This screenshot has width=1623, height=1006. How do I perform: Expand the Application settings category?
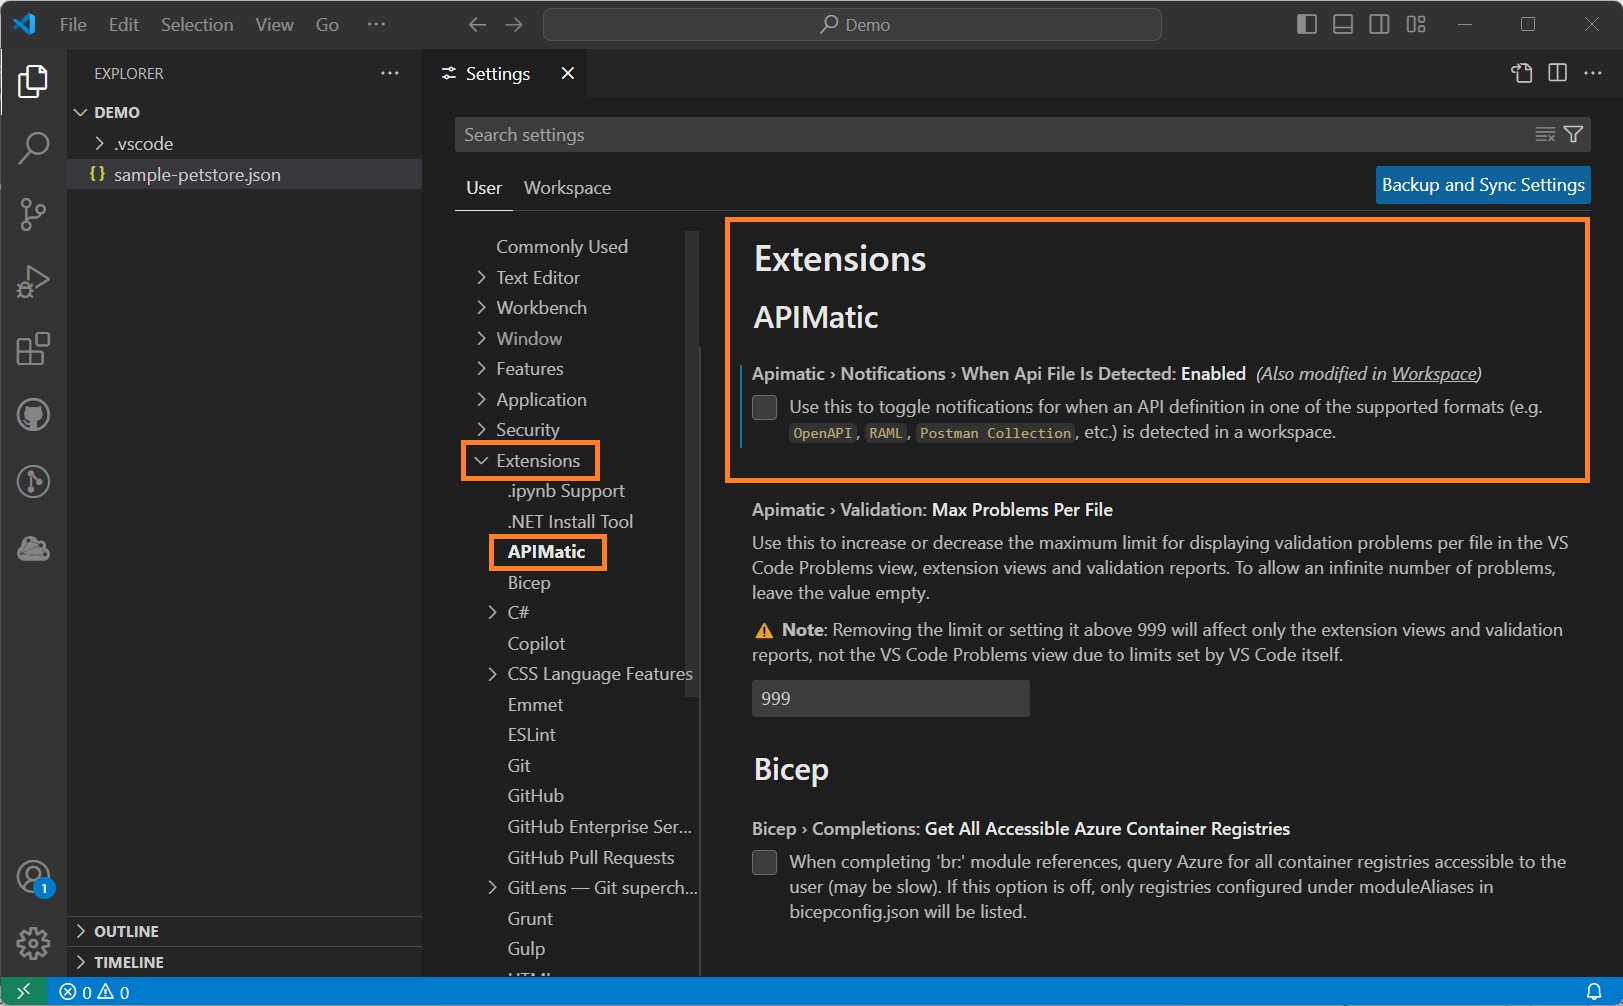(481, 399)
